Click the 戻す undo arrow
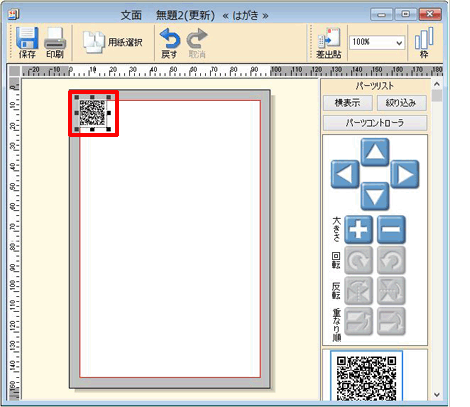Image resolution: width=470 pixels, height=407 pixels. click(169, 43)
